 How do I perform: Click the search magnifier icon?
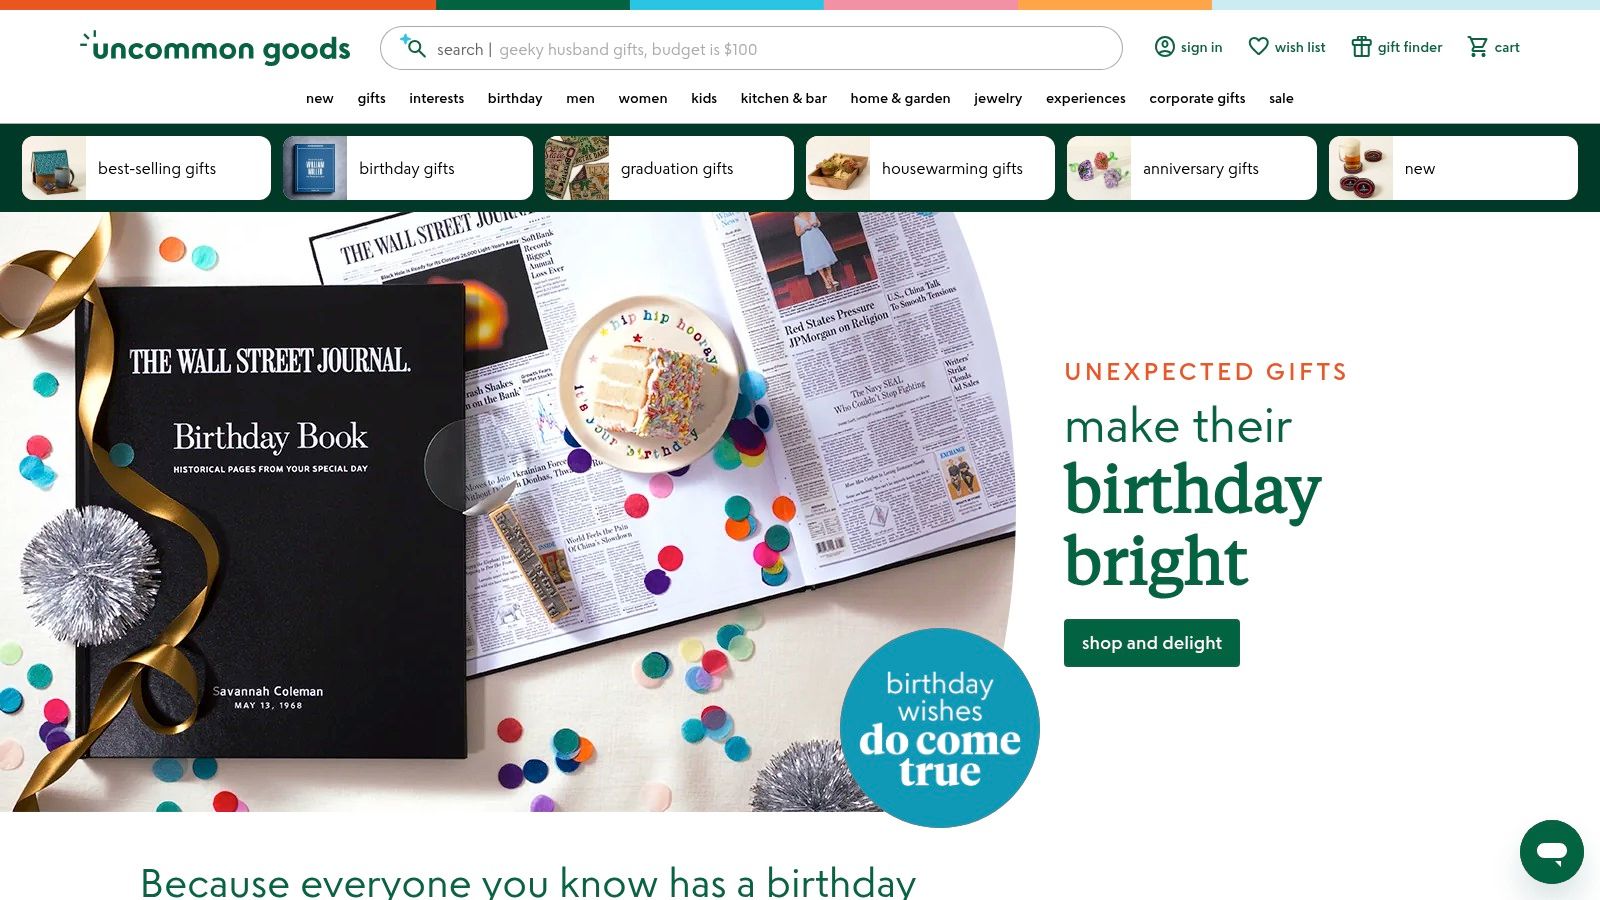coord(413,47)
